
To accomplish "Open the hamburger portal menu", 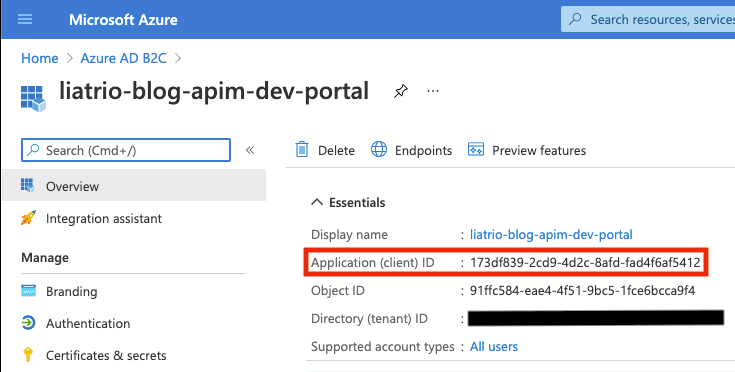I will (25, 19).
